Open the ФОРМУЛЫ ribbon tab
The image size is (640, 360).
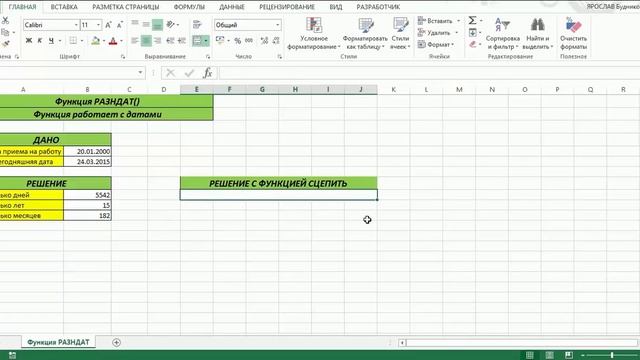pyautogui.click(x=189, y=7)
